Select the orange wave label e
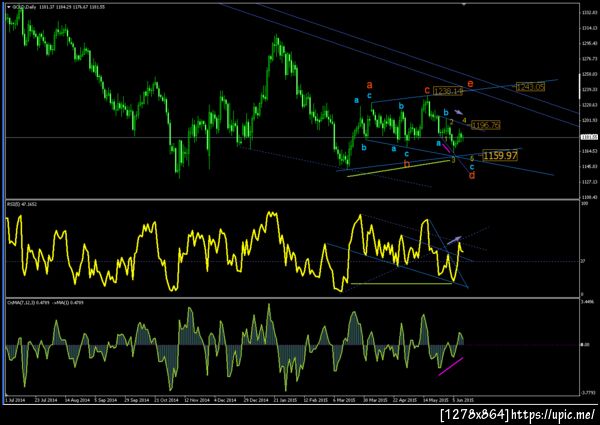The image size is (600, 425). point(470,84)
